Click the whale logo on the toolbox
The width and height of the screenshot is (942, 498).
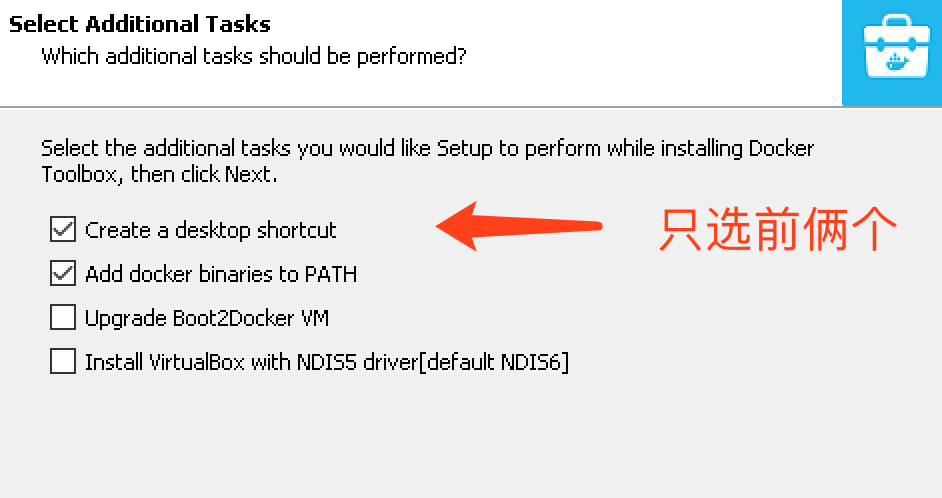tap(898, 62)
